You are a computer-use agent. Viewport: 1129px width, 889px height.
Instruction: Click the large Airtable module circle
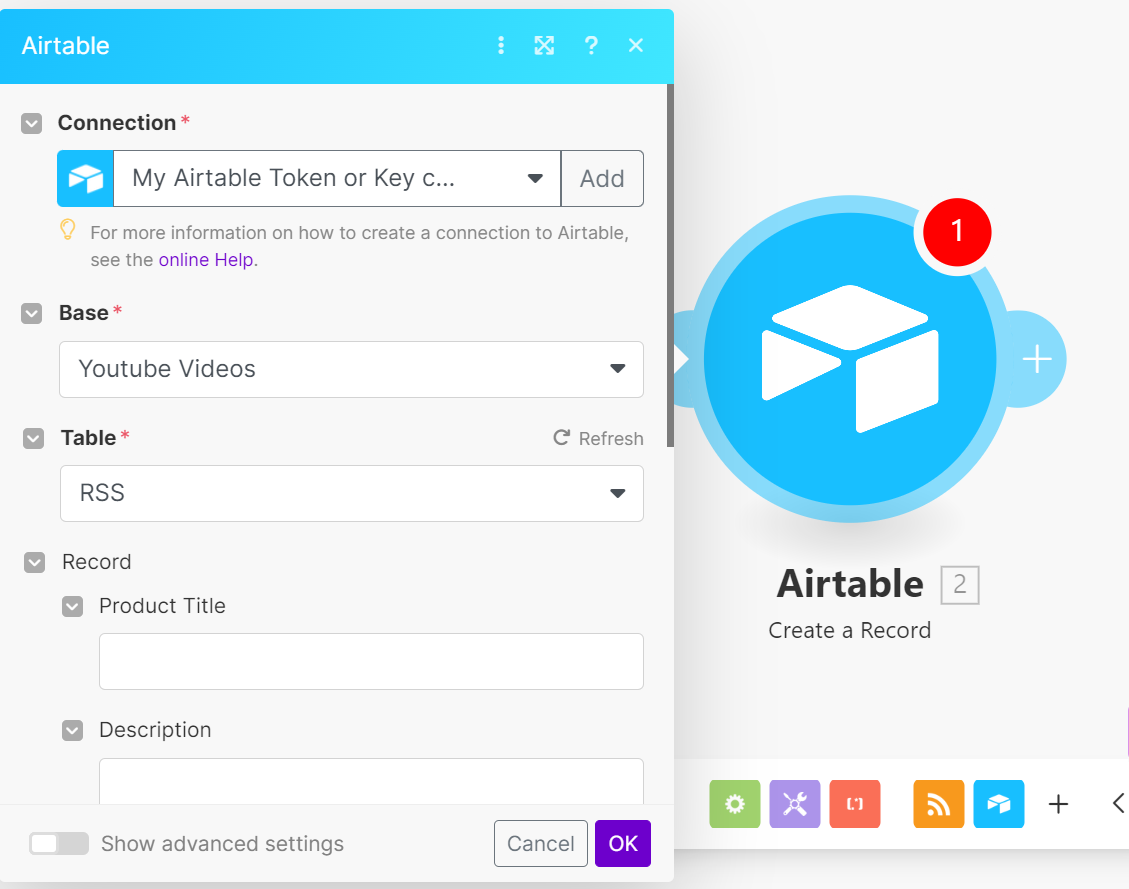click(x=850, y=358)
